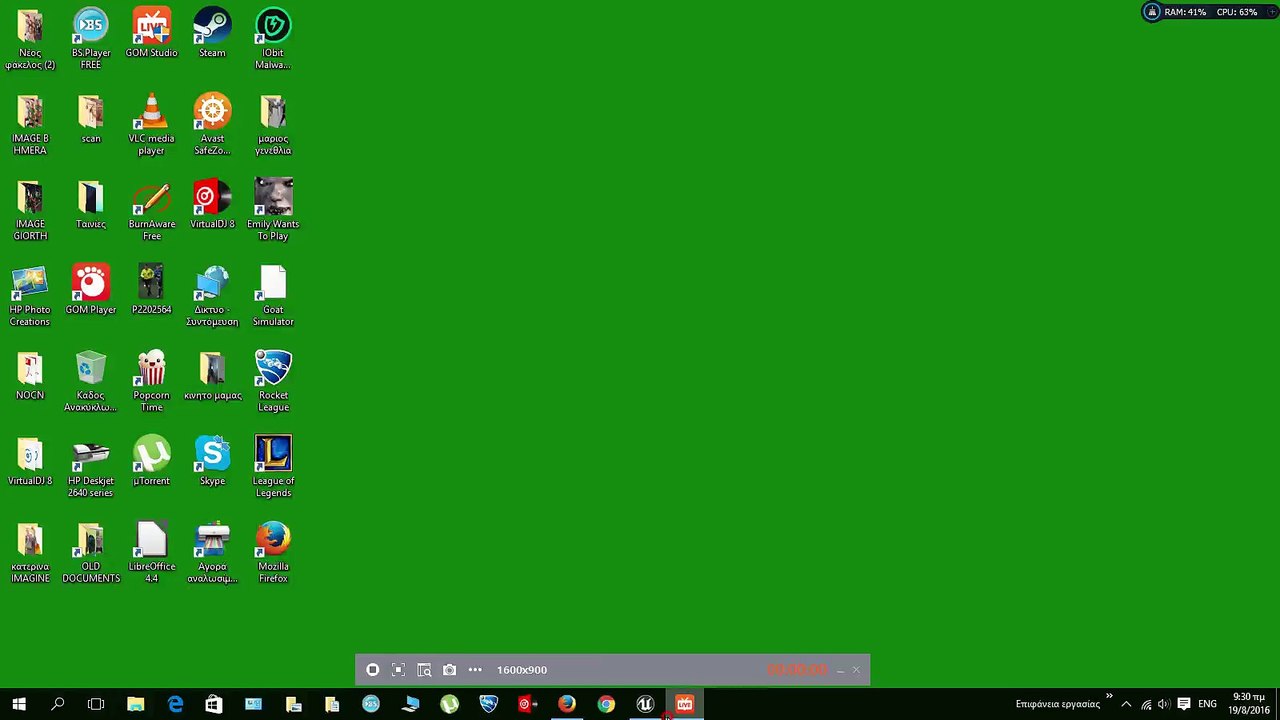Screen dimensions: 1280x720
Task: Select the κατερινα IMAGINE folder
Action: [x=30, y=552]
